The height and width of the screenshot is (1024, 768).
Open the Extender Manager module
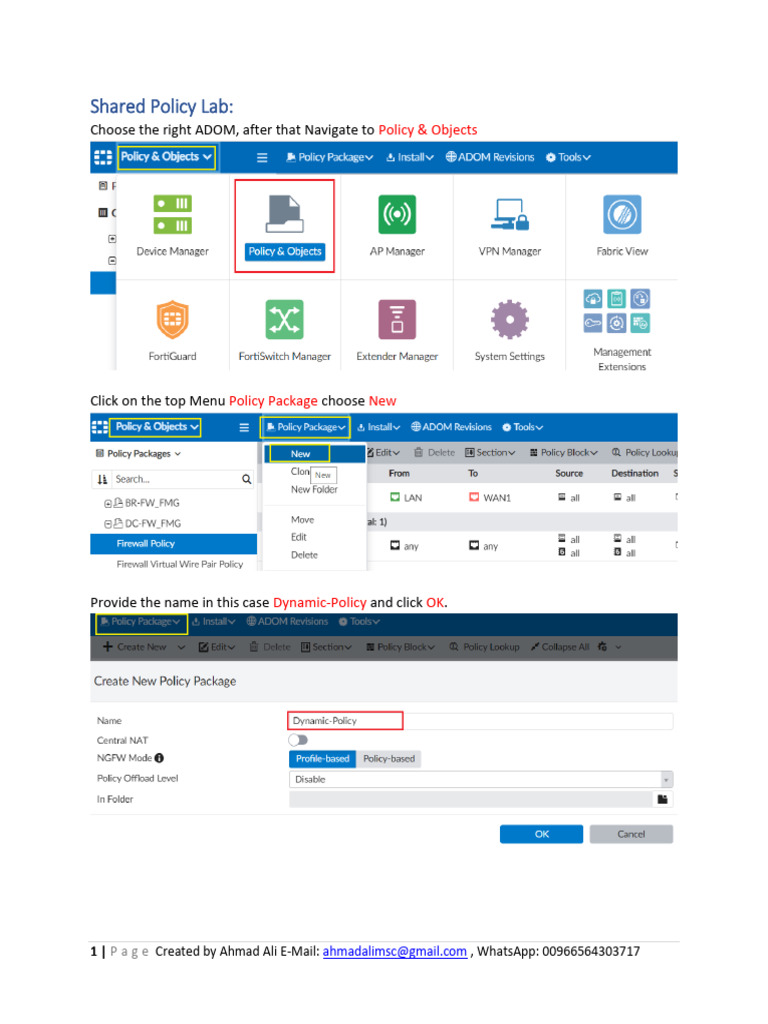click(x=397, y=331)
